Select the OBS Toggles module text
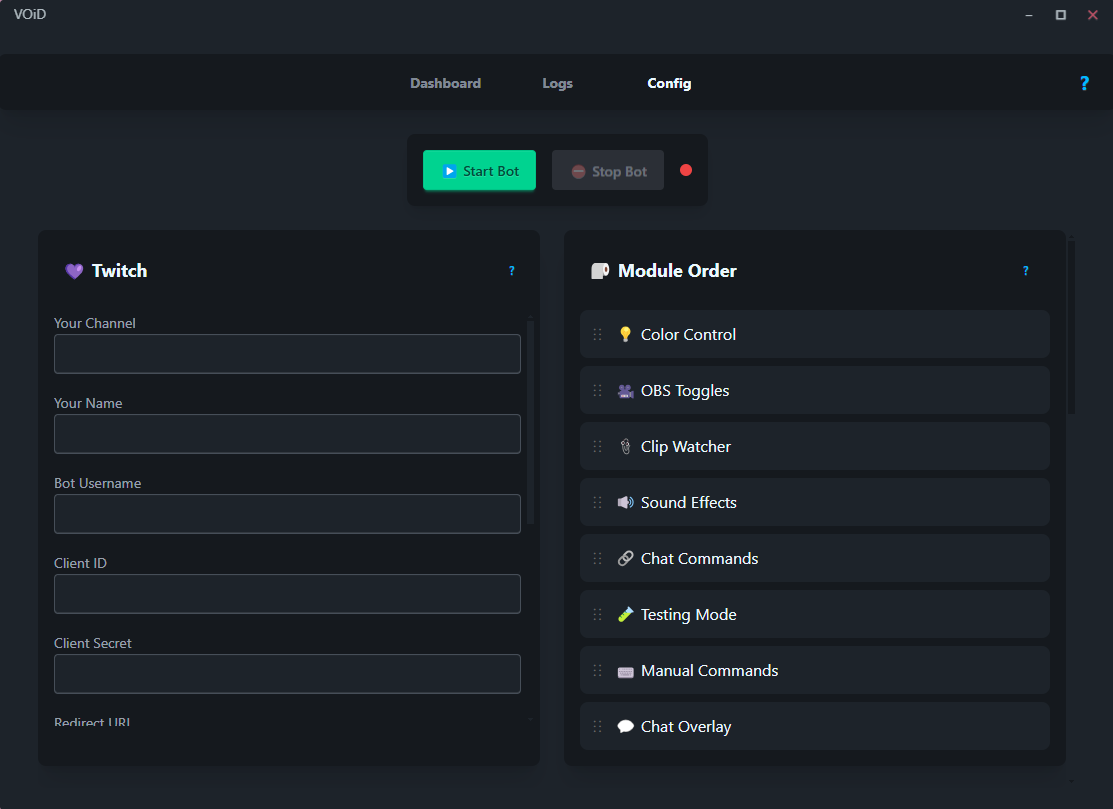The height and width of the screenshot is (809, 1113). coord(685,391)
